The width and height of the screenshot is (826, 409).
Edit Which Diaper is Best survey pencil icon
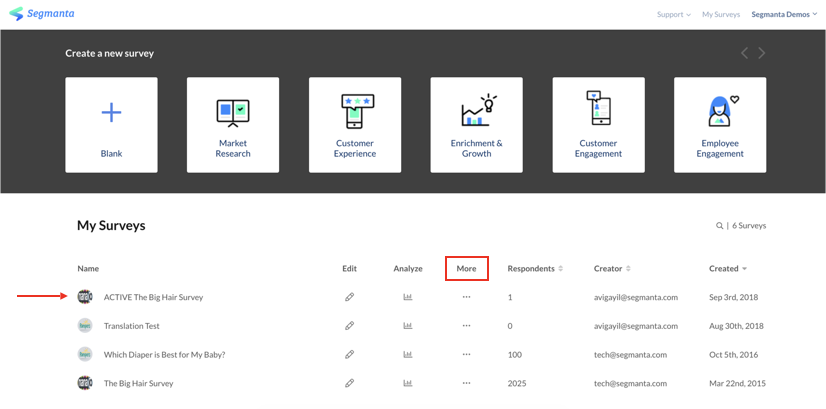click(x=349, y=354)
